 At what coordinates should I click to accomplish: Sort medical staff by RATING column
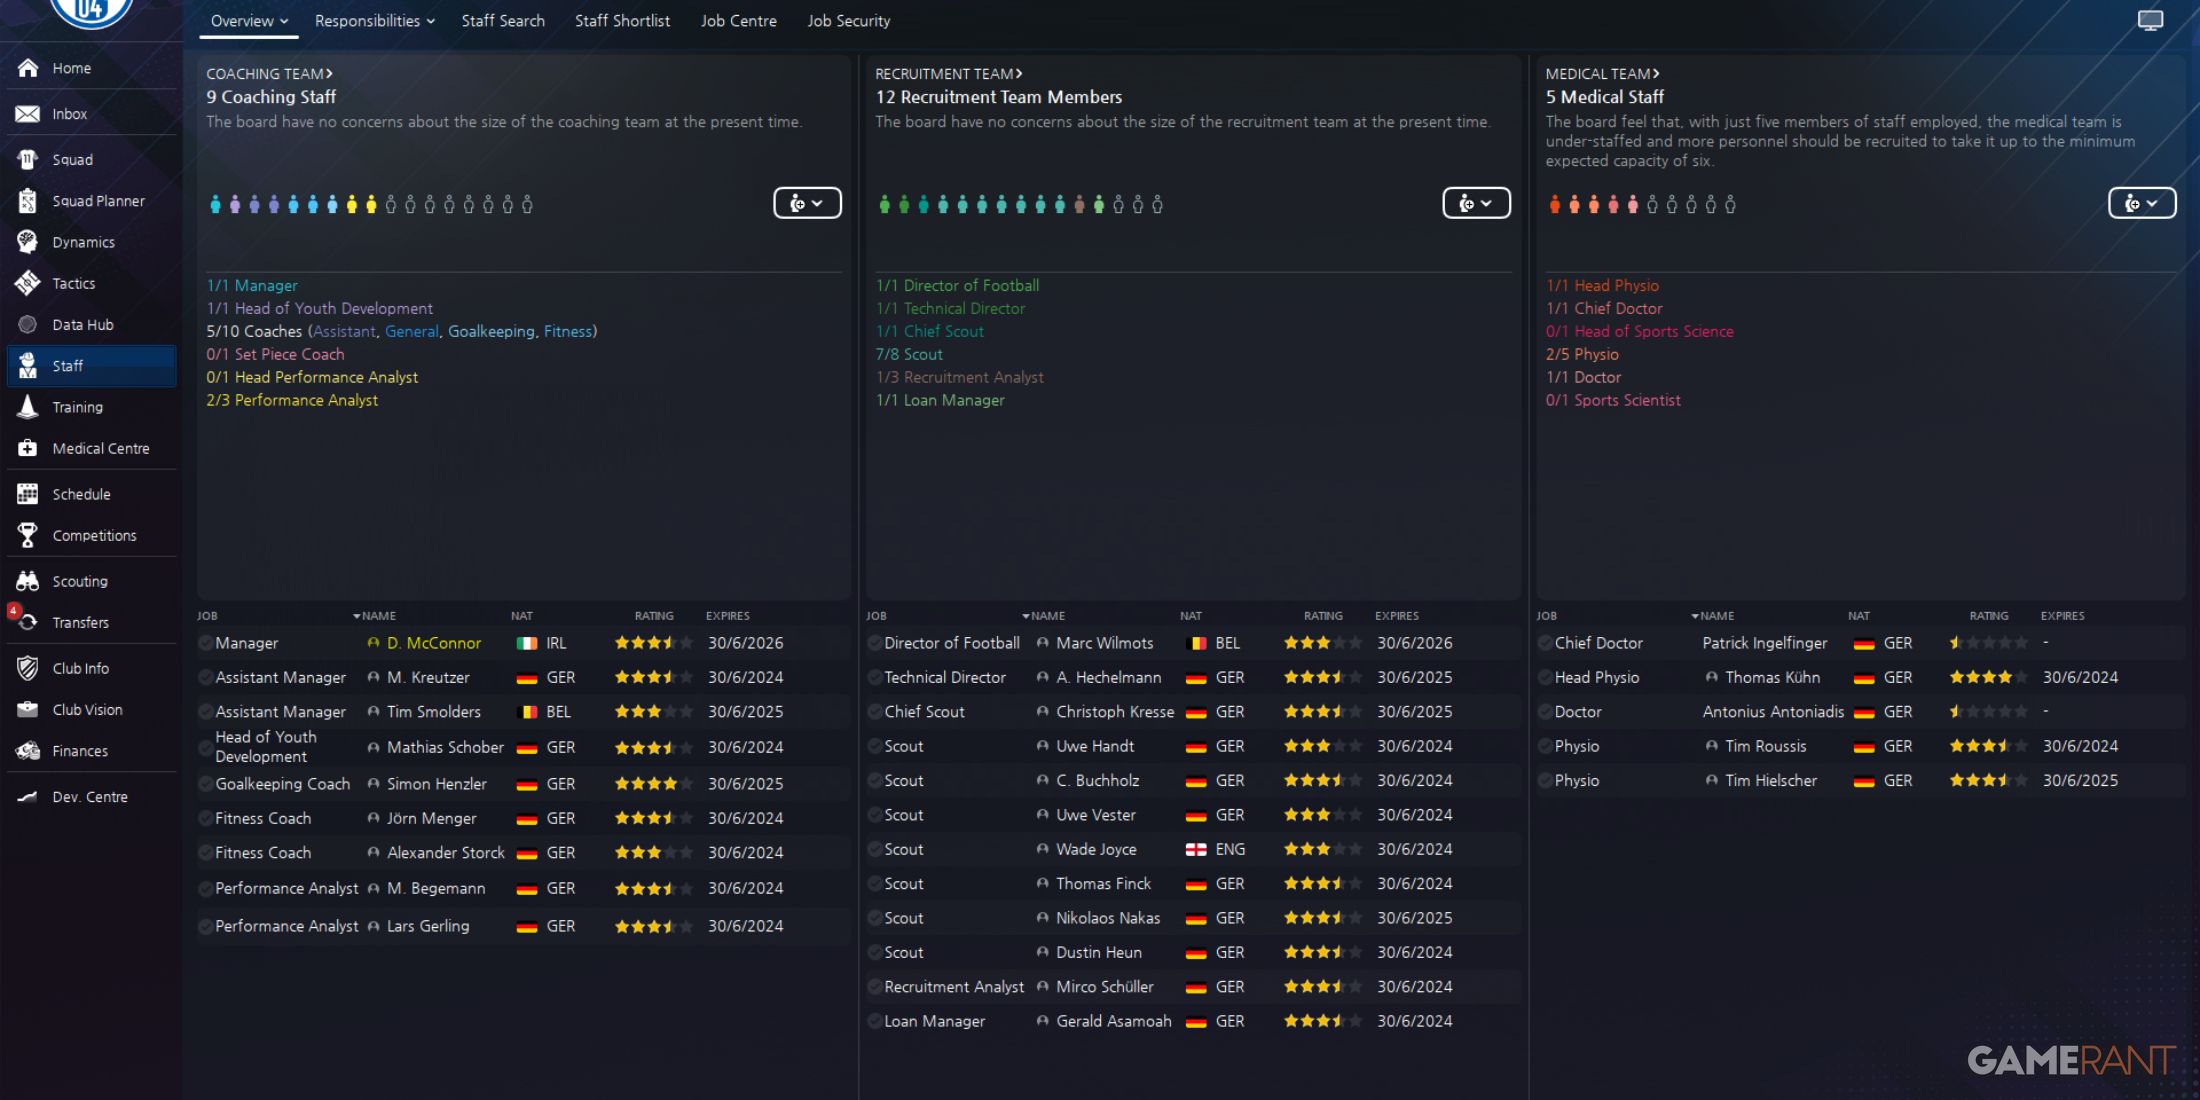coord(1988,616)
